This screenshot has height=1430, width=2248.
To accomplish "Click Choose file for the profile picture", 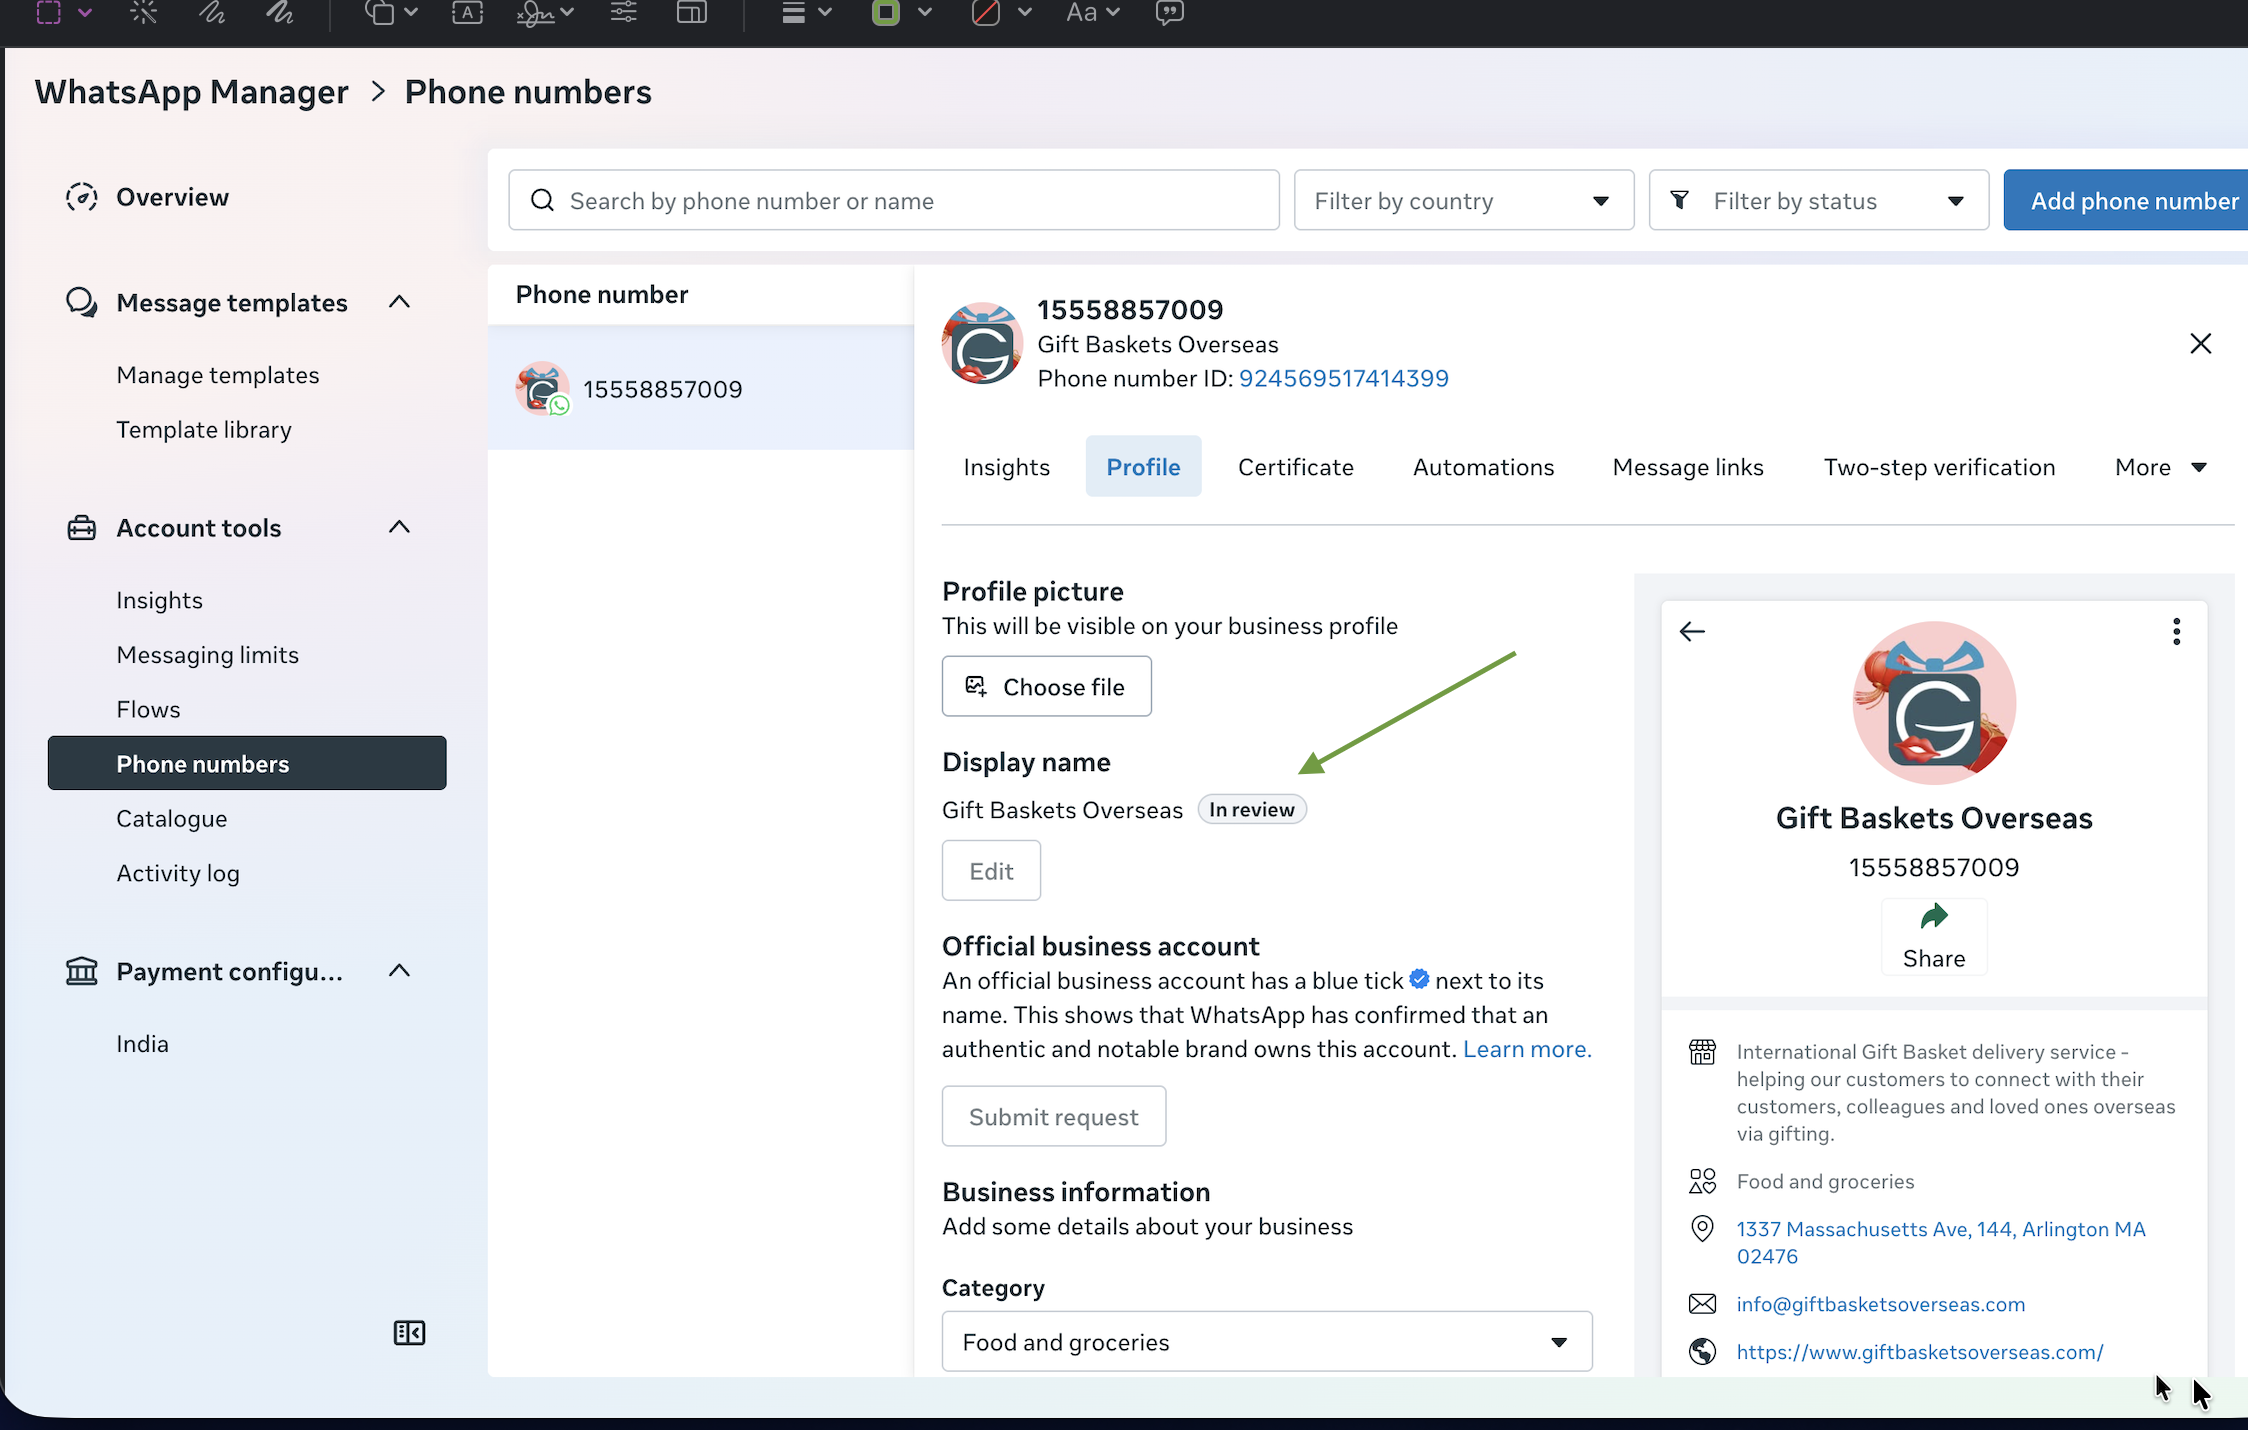I will (x=1046, y=686).
